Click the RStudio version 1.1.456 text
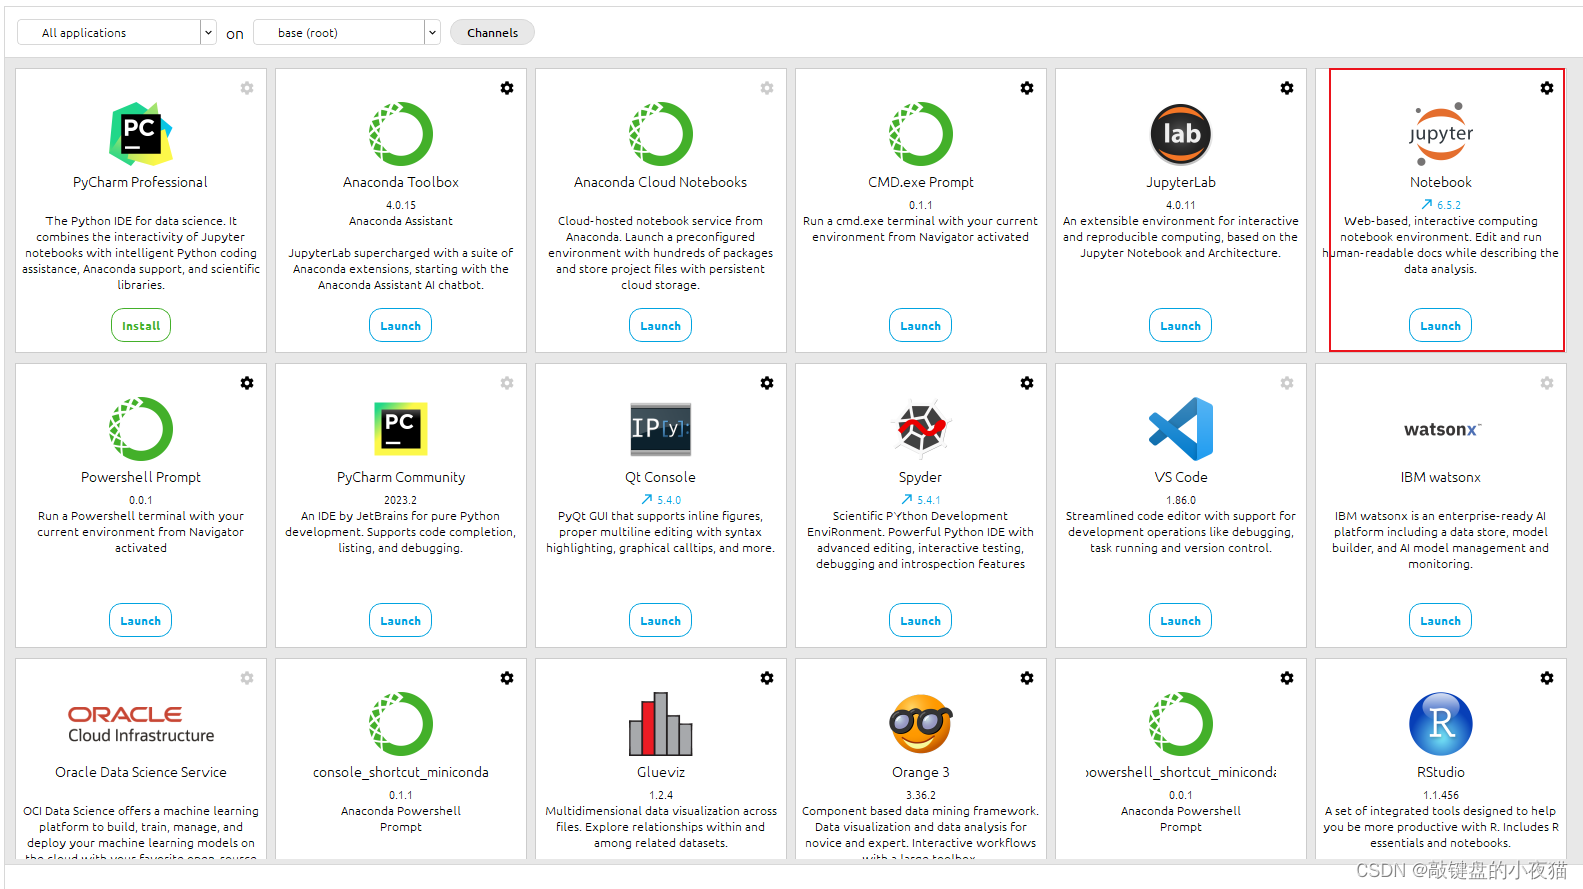1583x889 pixels. [x=1441, y=795]
